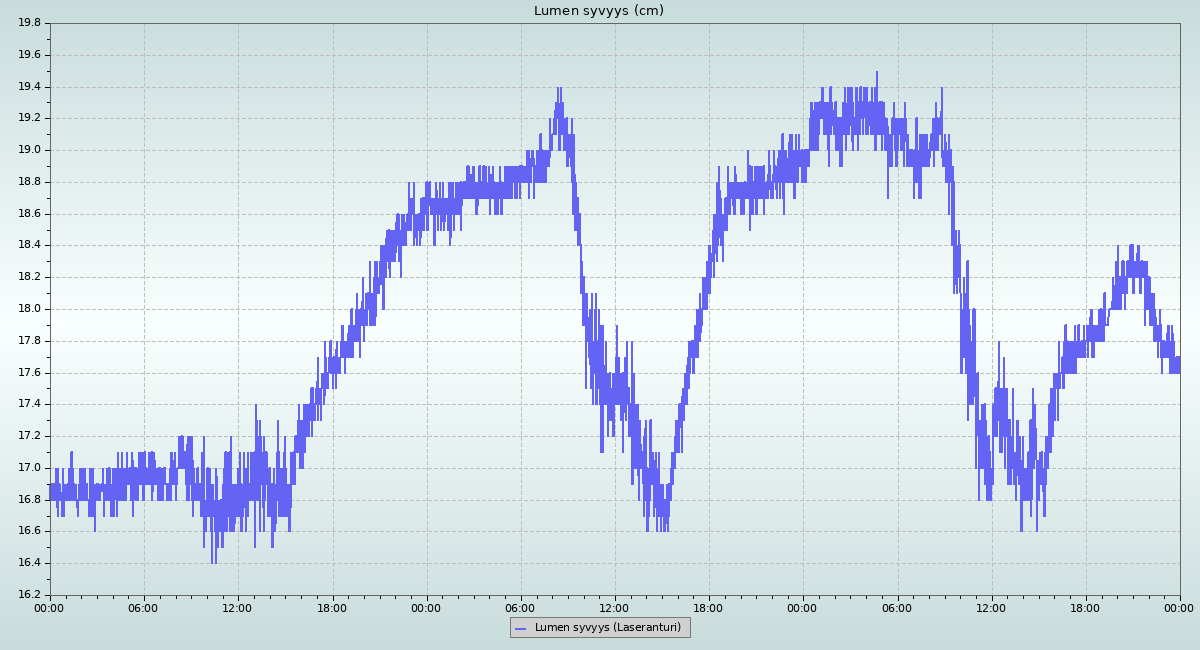This screenshot has height=650, width=1200.
Task: Select the first 06:00 x-axis label
Action: [x=143, y=608]
